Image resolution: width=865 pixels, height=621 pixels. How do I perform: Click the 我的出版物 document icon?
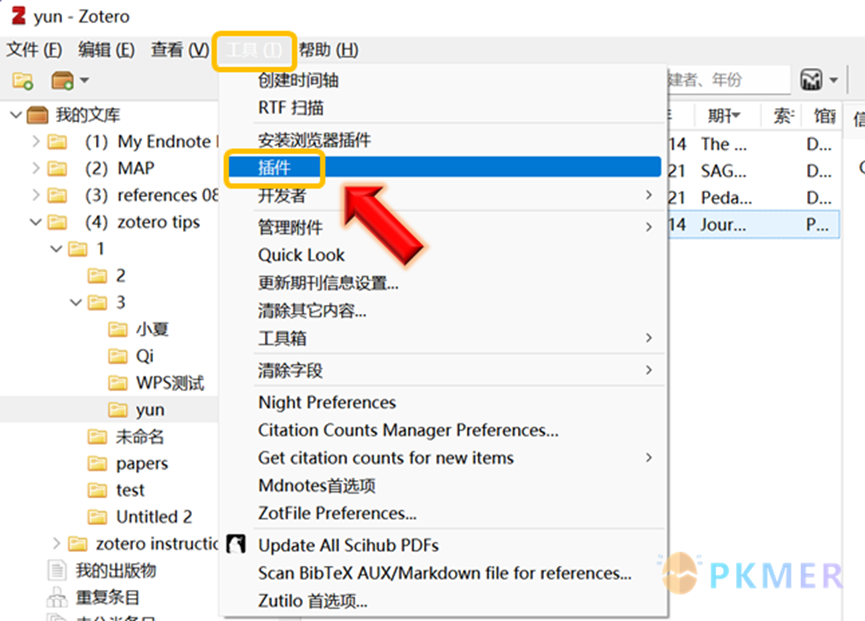57,570
